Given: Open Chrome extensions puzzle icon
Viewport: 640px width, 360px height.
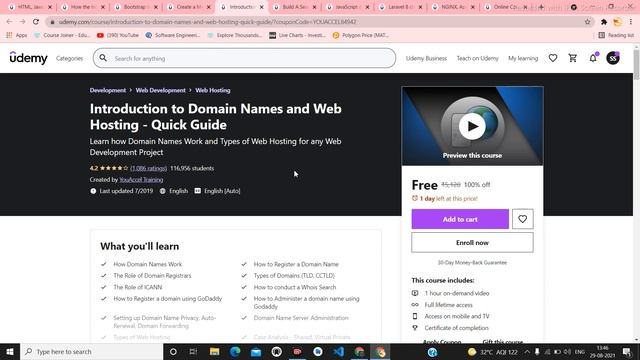Looking at the screenshot, I should click(x=604, y=22).
